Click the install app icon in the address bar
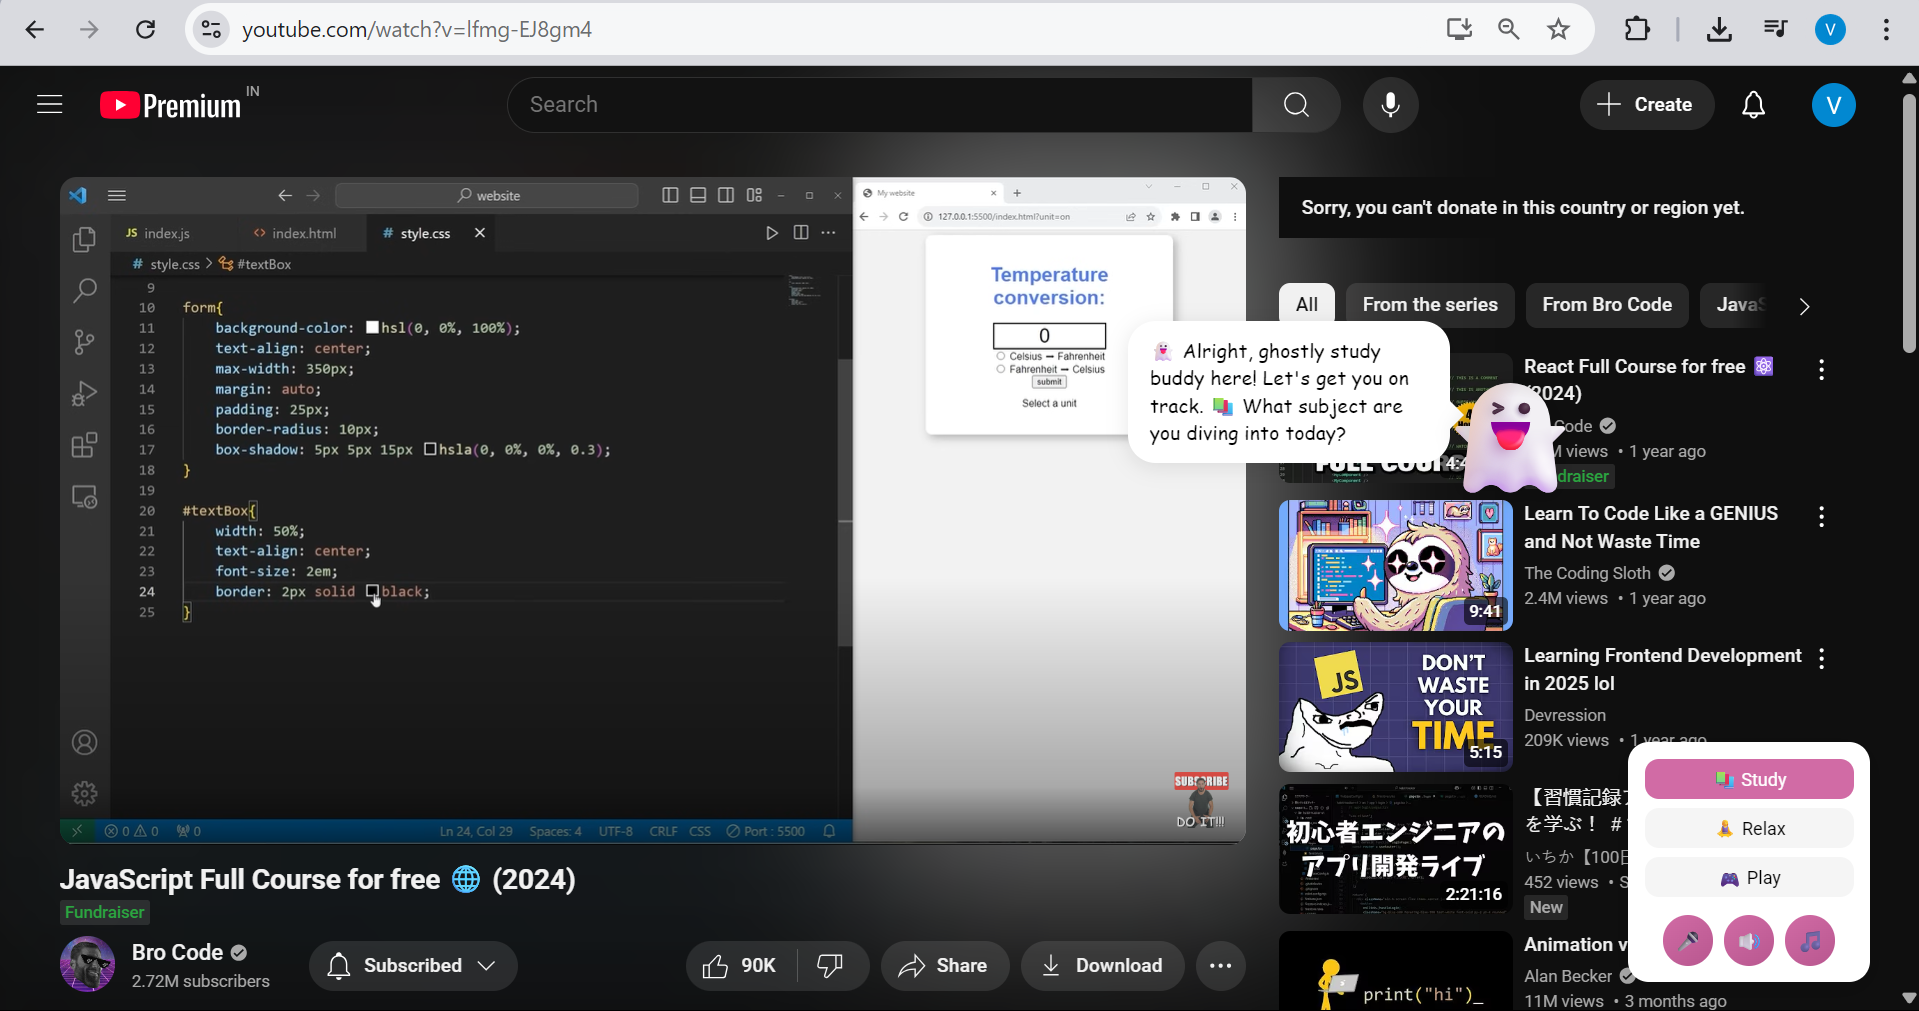Image resolution: width=1919 pixels, height=1011 pixels. (x=1459, y=30)
